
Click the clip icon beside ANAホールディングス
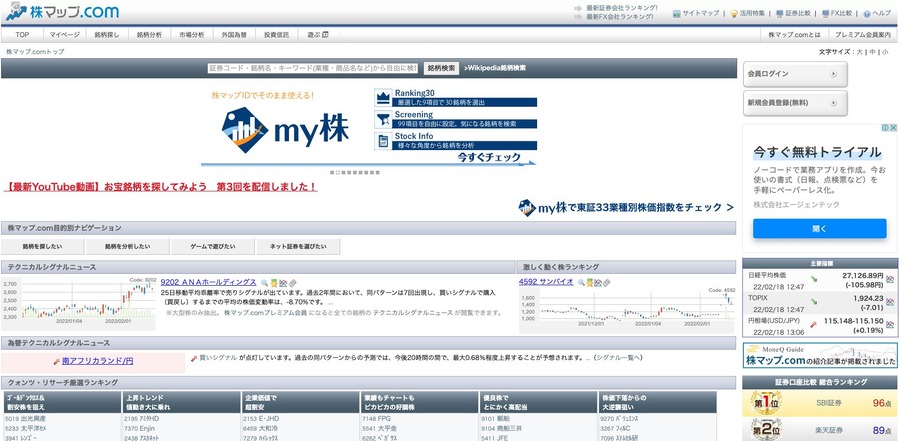(x=292, y=283)
